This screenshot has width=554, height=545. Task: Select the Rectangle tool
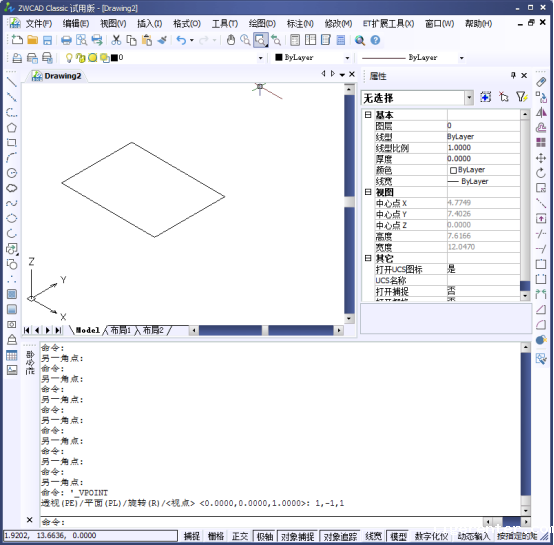tap(12, 143)
